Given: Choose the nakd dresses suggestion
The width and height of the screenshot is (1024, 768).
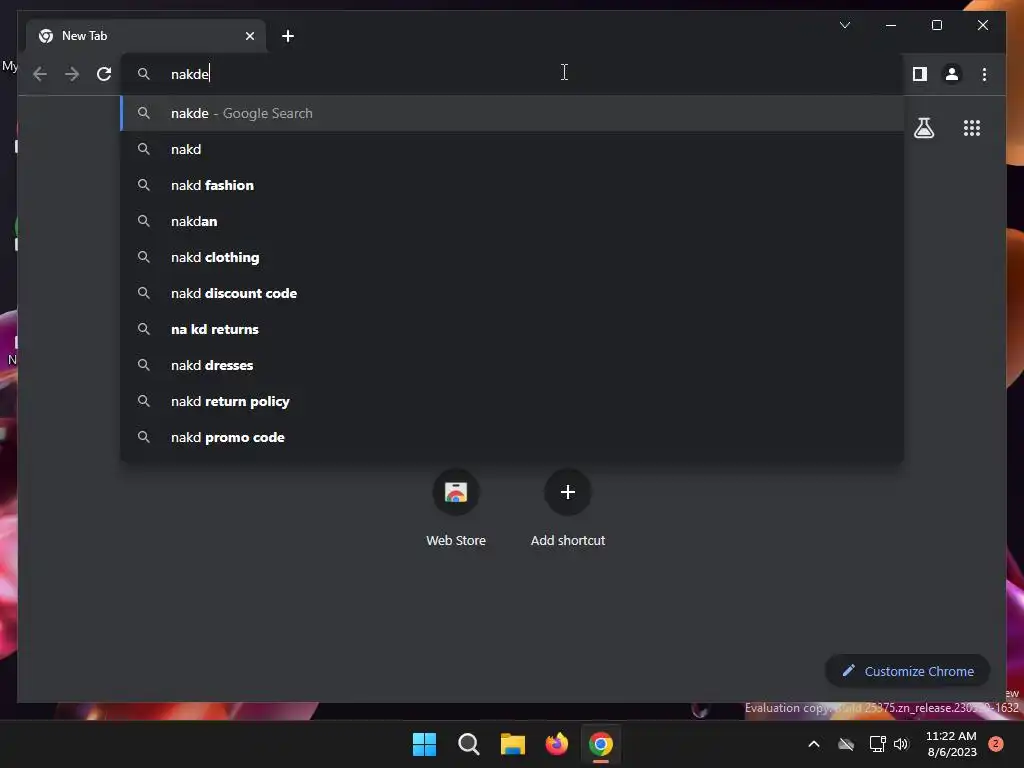Looking at the screenshot, I should click(512, 364).
